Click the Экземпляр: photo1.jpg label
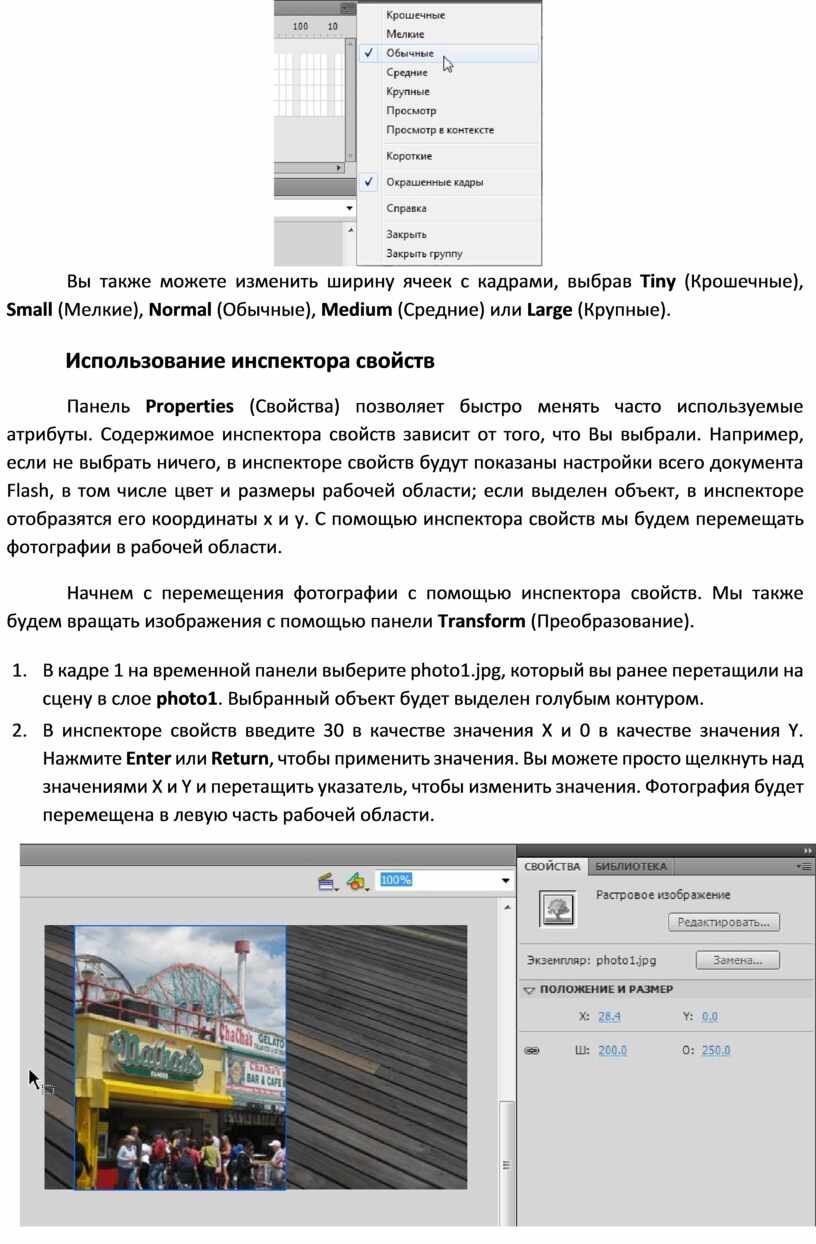Image resolution: width=816 pixels, height=1244 pixels. [x=592, y=960]
